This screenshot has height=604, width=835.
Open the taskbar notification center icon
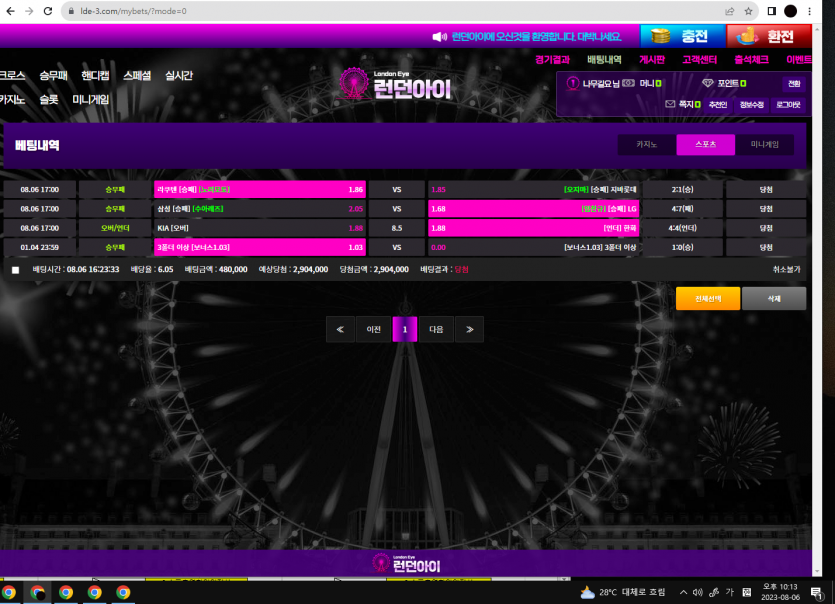click(816, 592)
